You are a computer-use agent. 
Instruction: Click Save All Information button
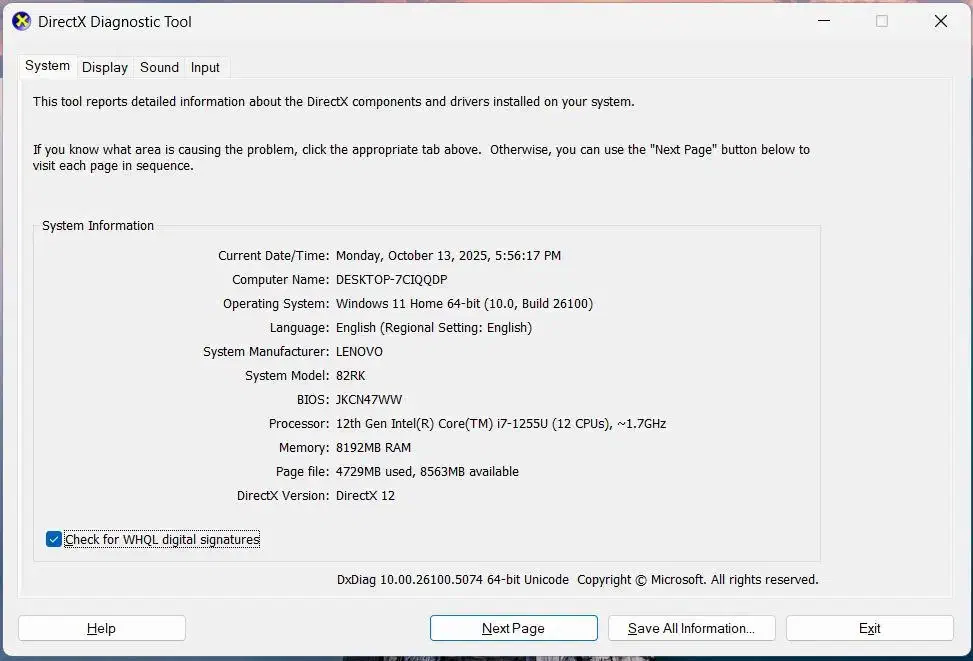point(692,628)
